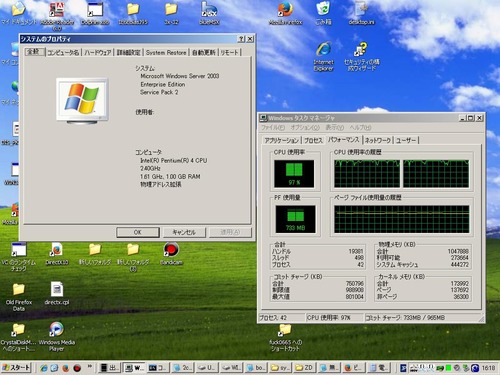Image resolution: width=500 pixels, height=375 pixels.
Task: Click the help question mark in dialog title
Action: (241, 39)
